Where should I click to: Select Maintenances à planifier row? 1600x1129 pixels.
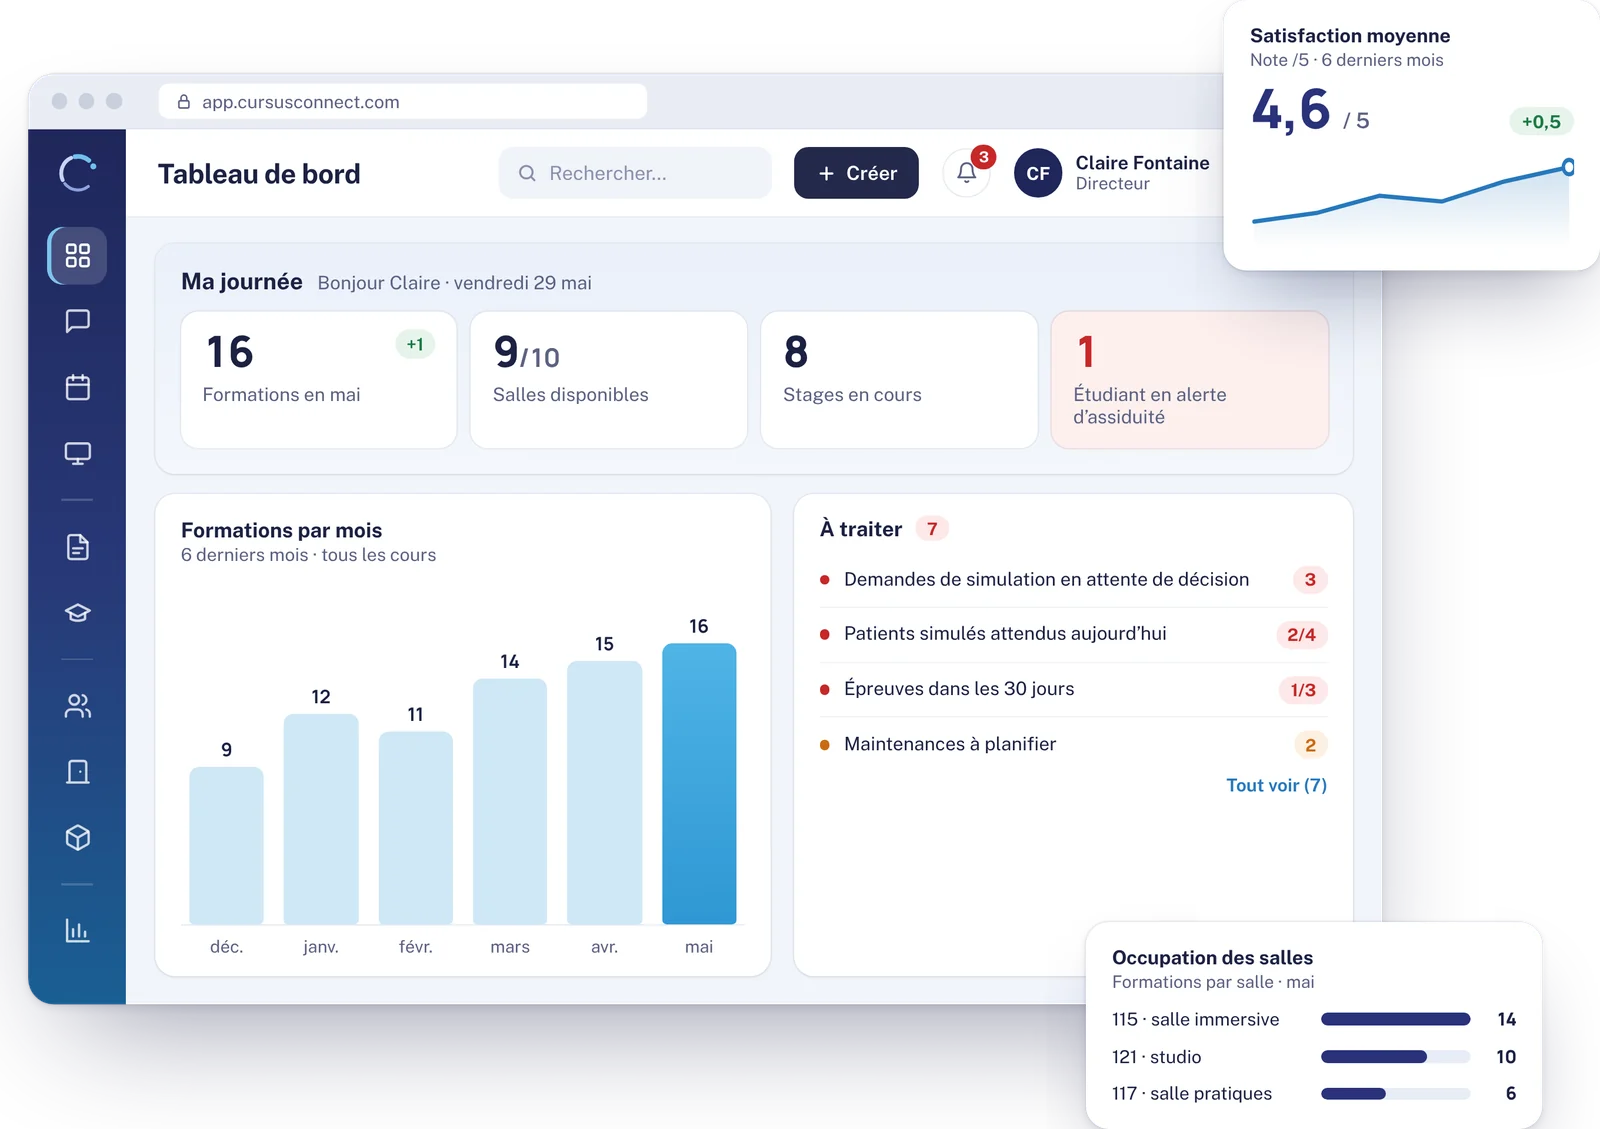1073,744
